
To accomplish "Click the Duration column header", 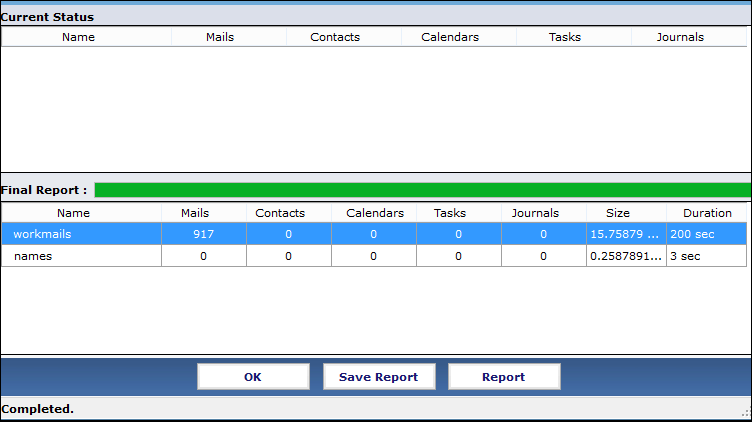I will click(706, 213).
